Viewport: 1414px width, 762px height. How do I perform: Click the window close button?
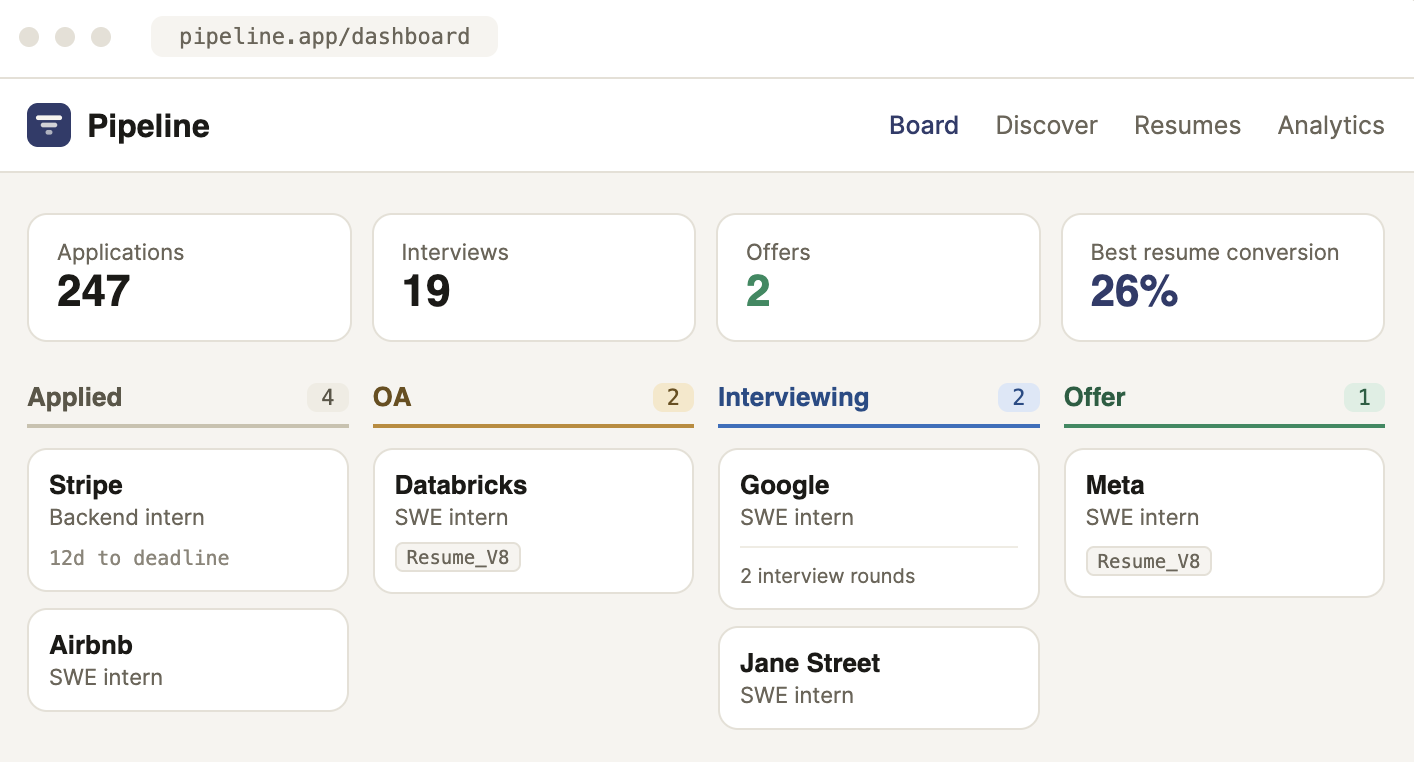(x=29, y=37)
